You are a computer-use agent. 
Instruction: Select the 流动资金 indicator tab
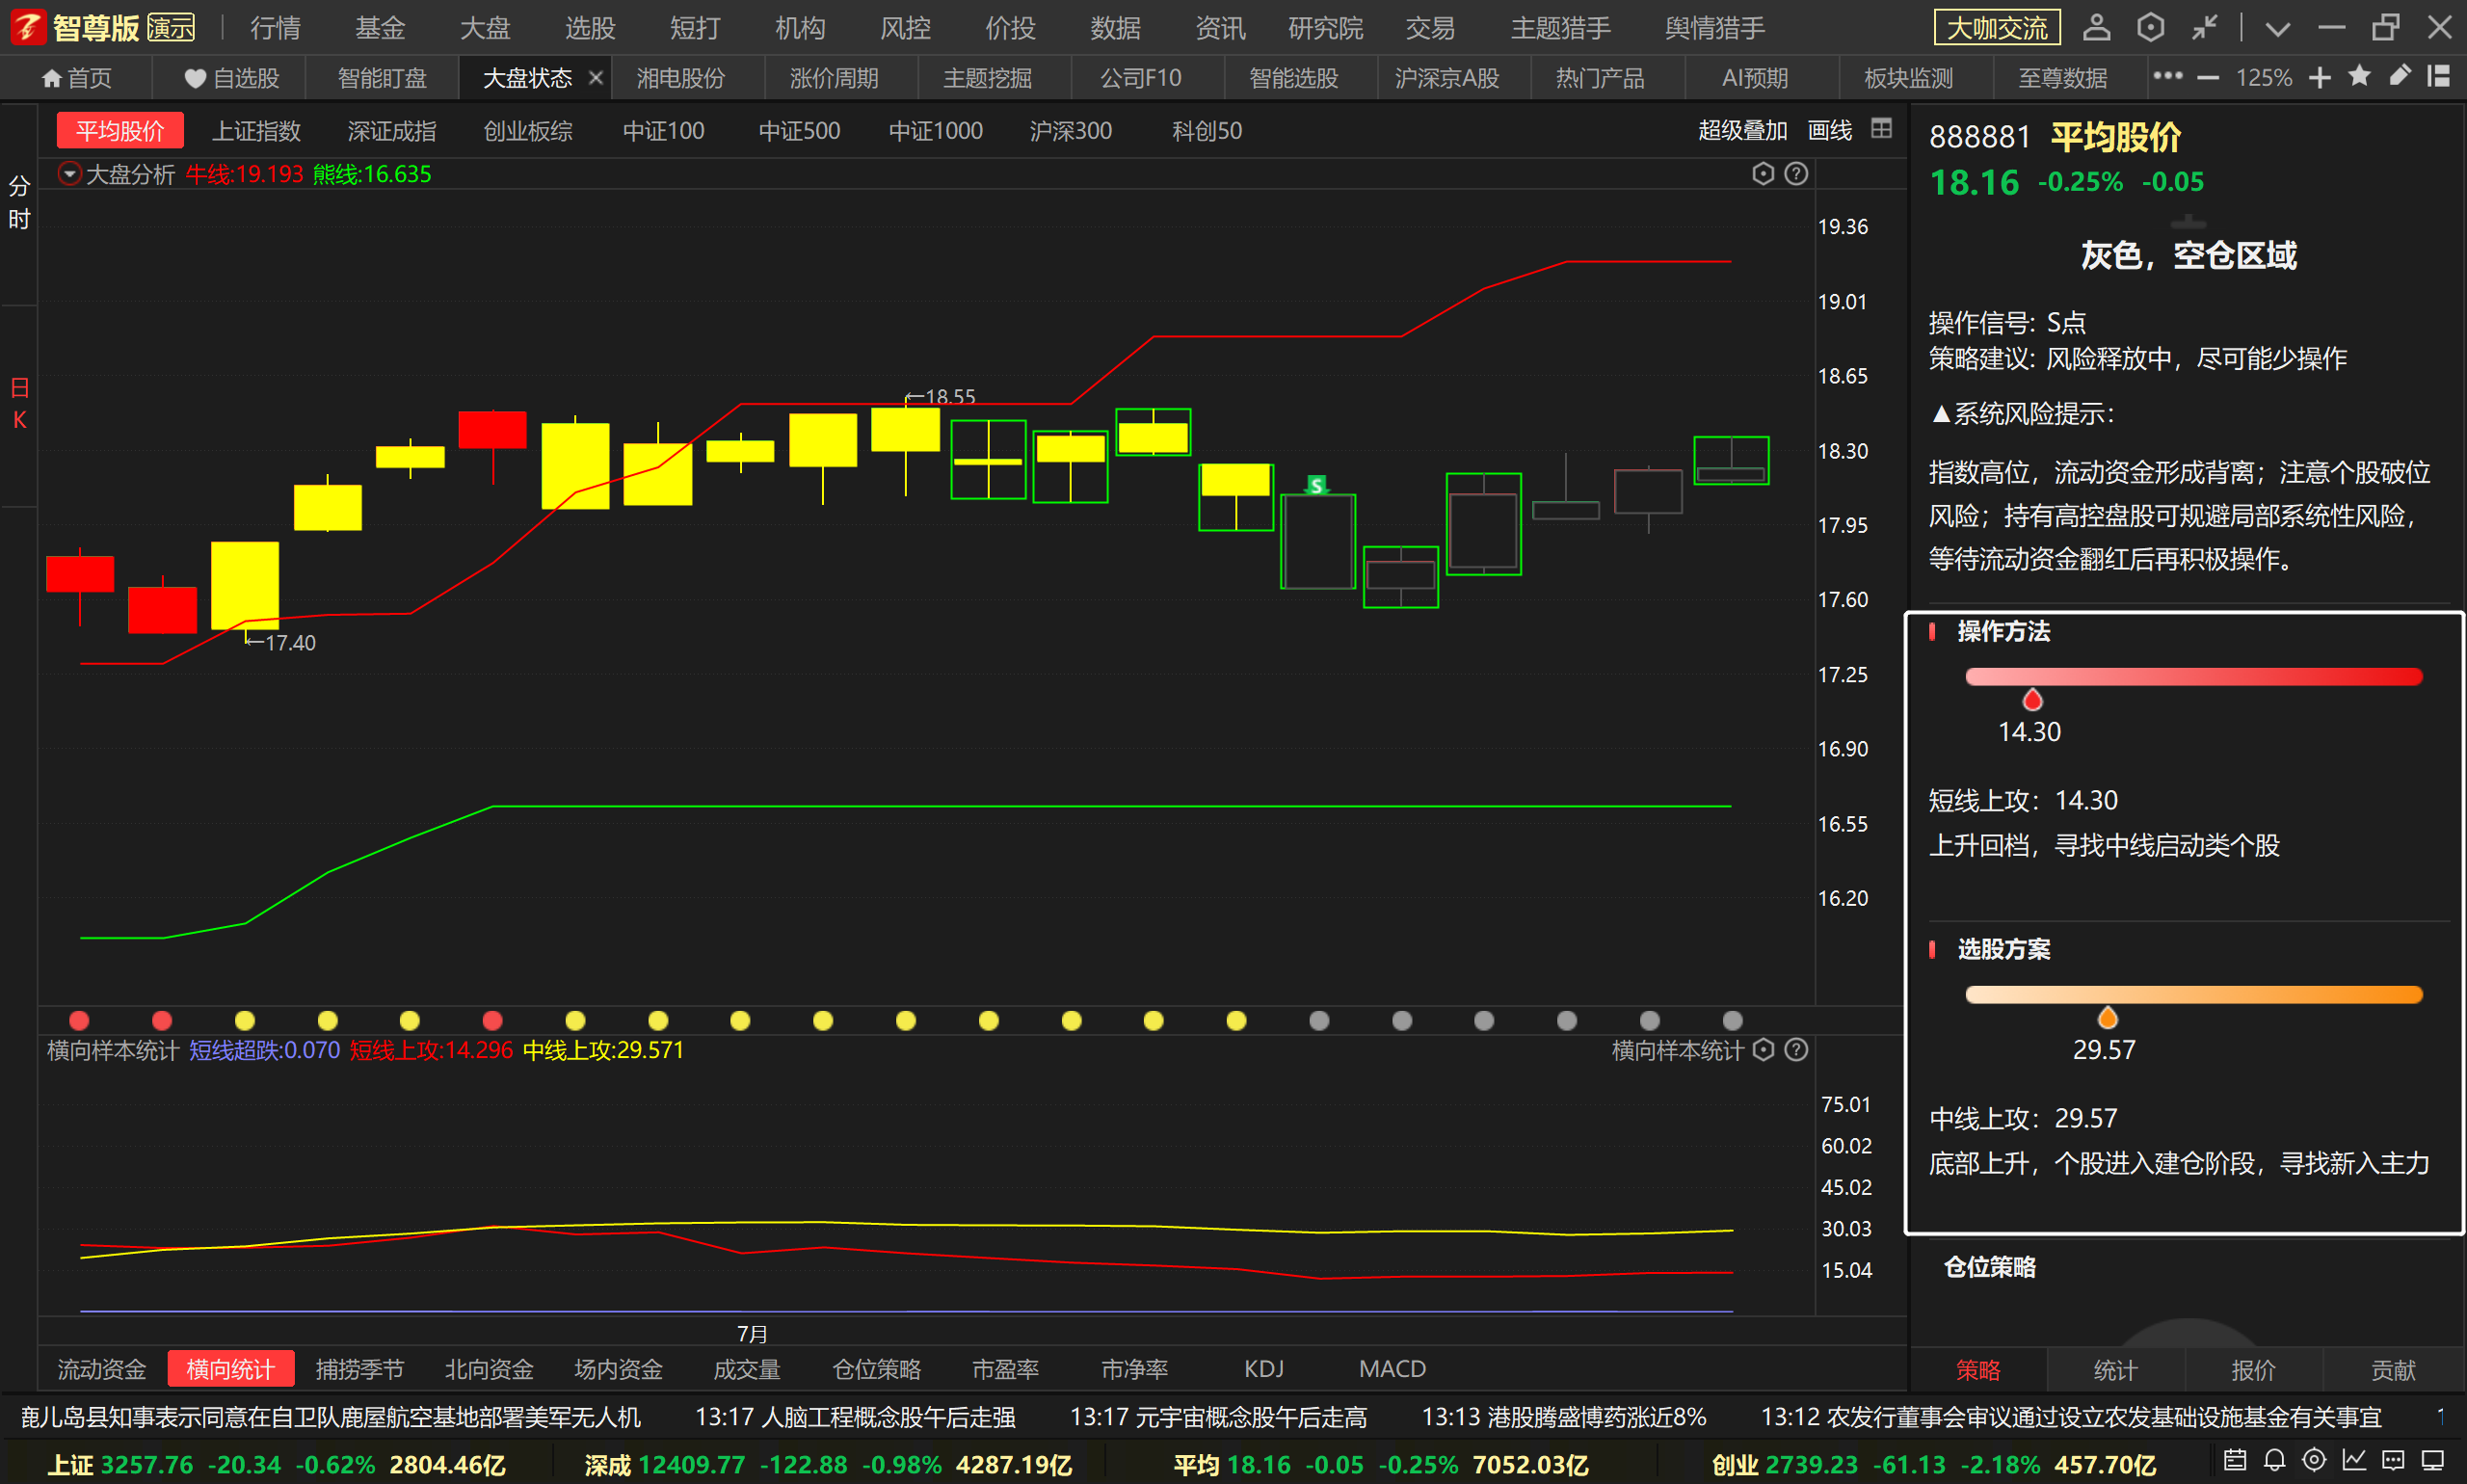pyautogui.click(x=101, y=1369)
